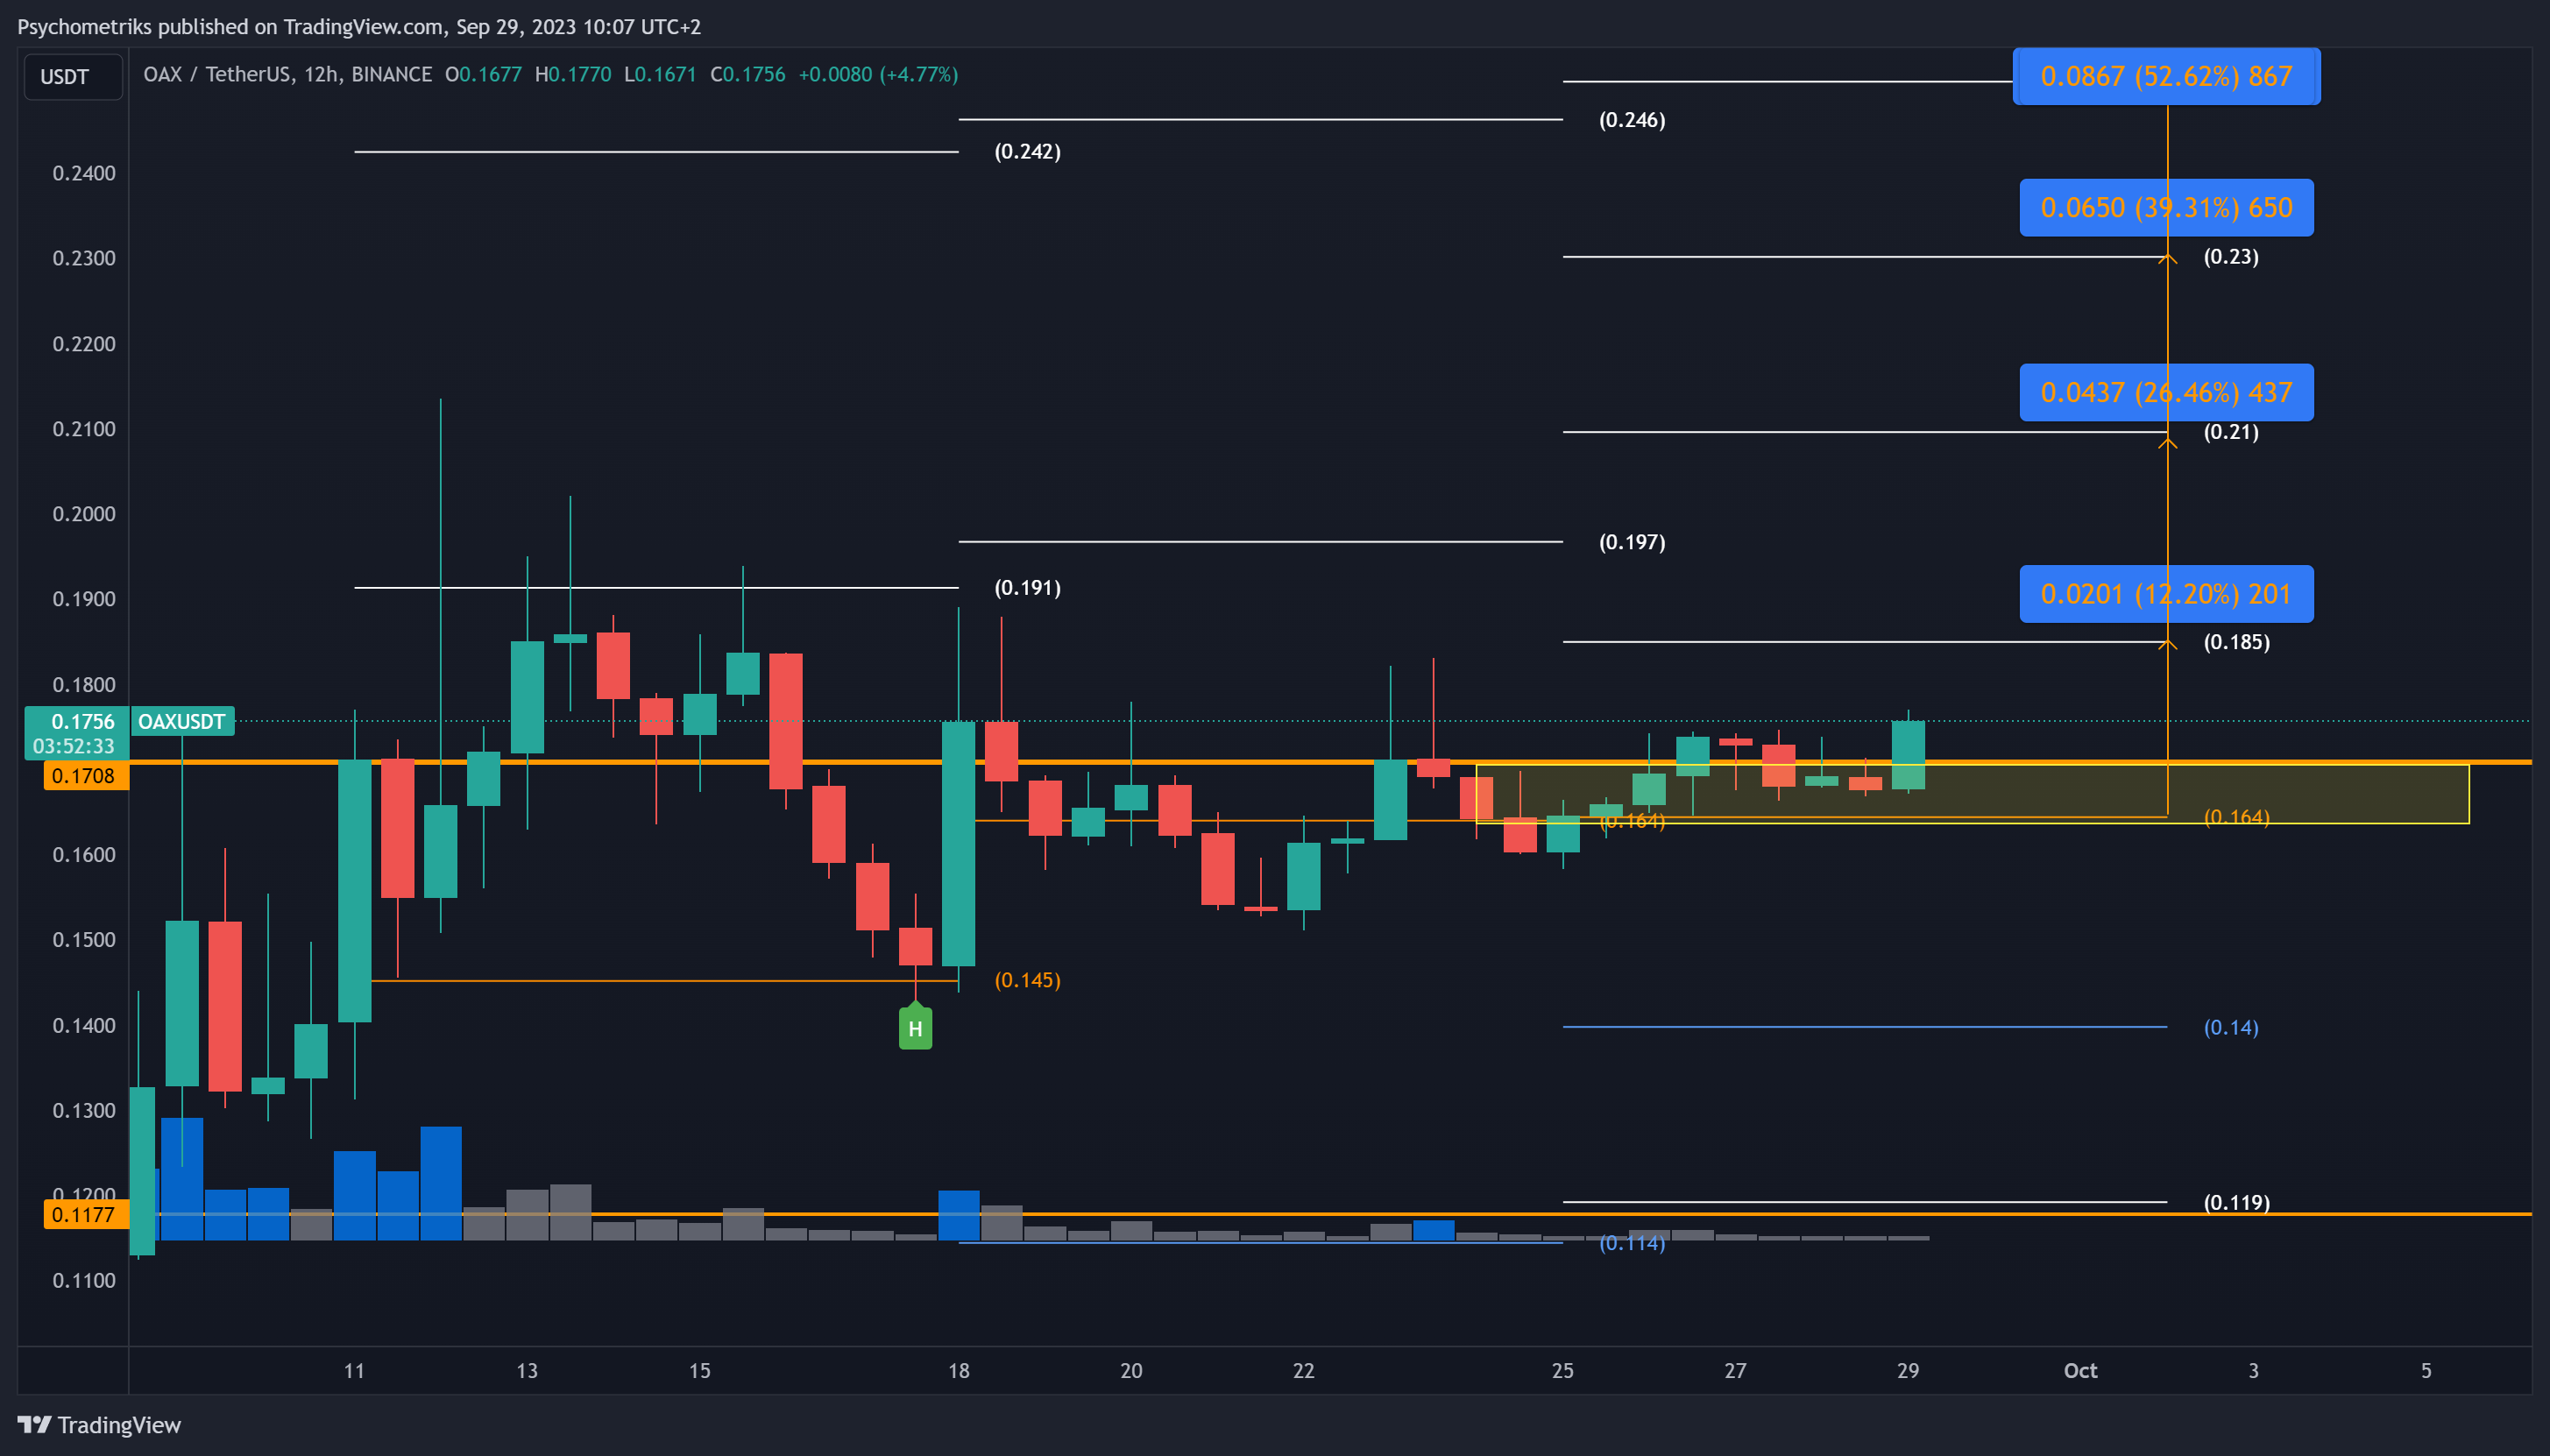Click the orange (0.145) level label
Viewport: 2550px width, 1456px height.
click(1027, 980)
